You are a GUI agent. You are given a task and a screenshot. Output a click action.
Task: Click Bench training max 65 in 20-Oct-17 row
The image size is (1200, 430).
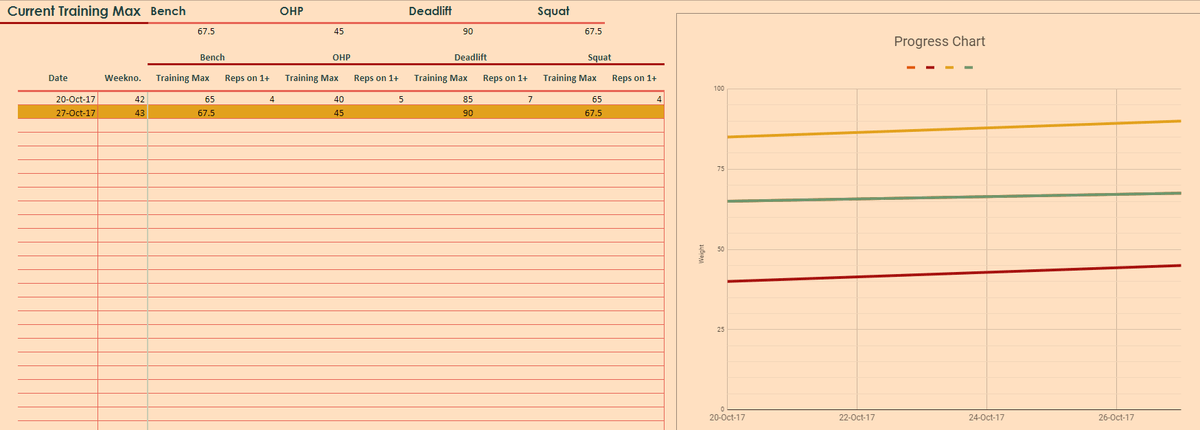(209, 99)
